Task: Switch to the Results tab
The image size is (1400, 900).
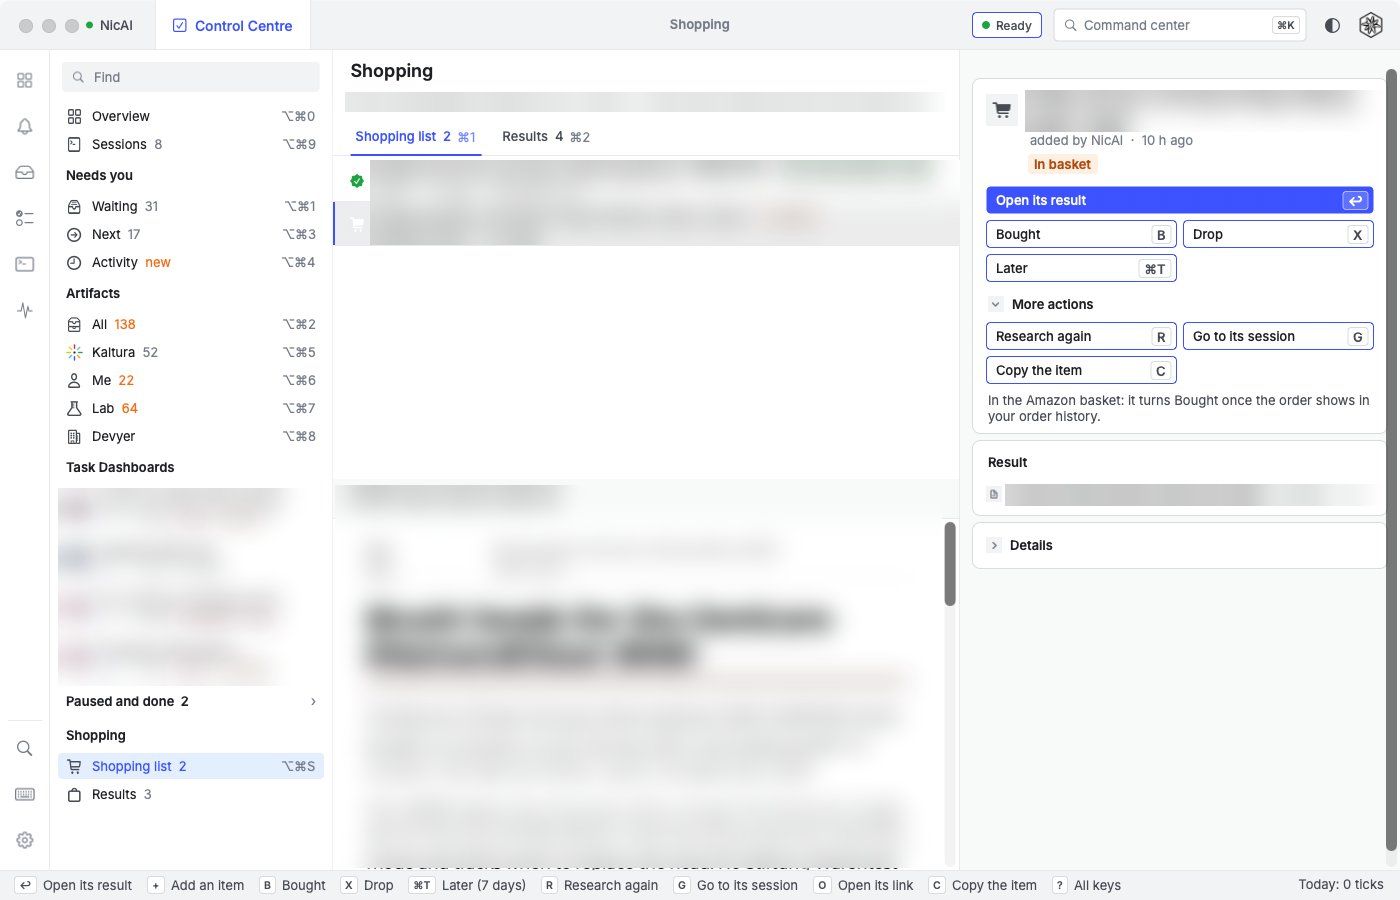Action: [546, 137]
